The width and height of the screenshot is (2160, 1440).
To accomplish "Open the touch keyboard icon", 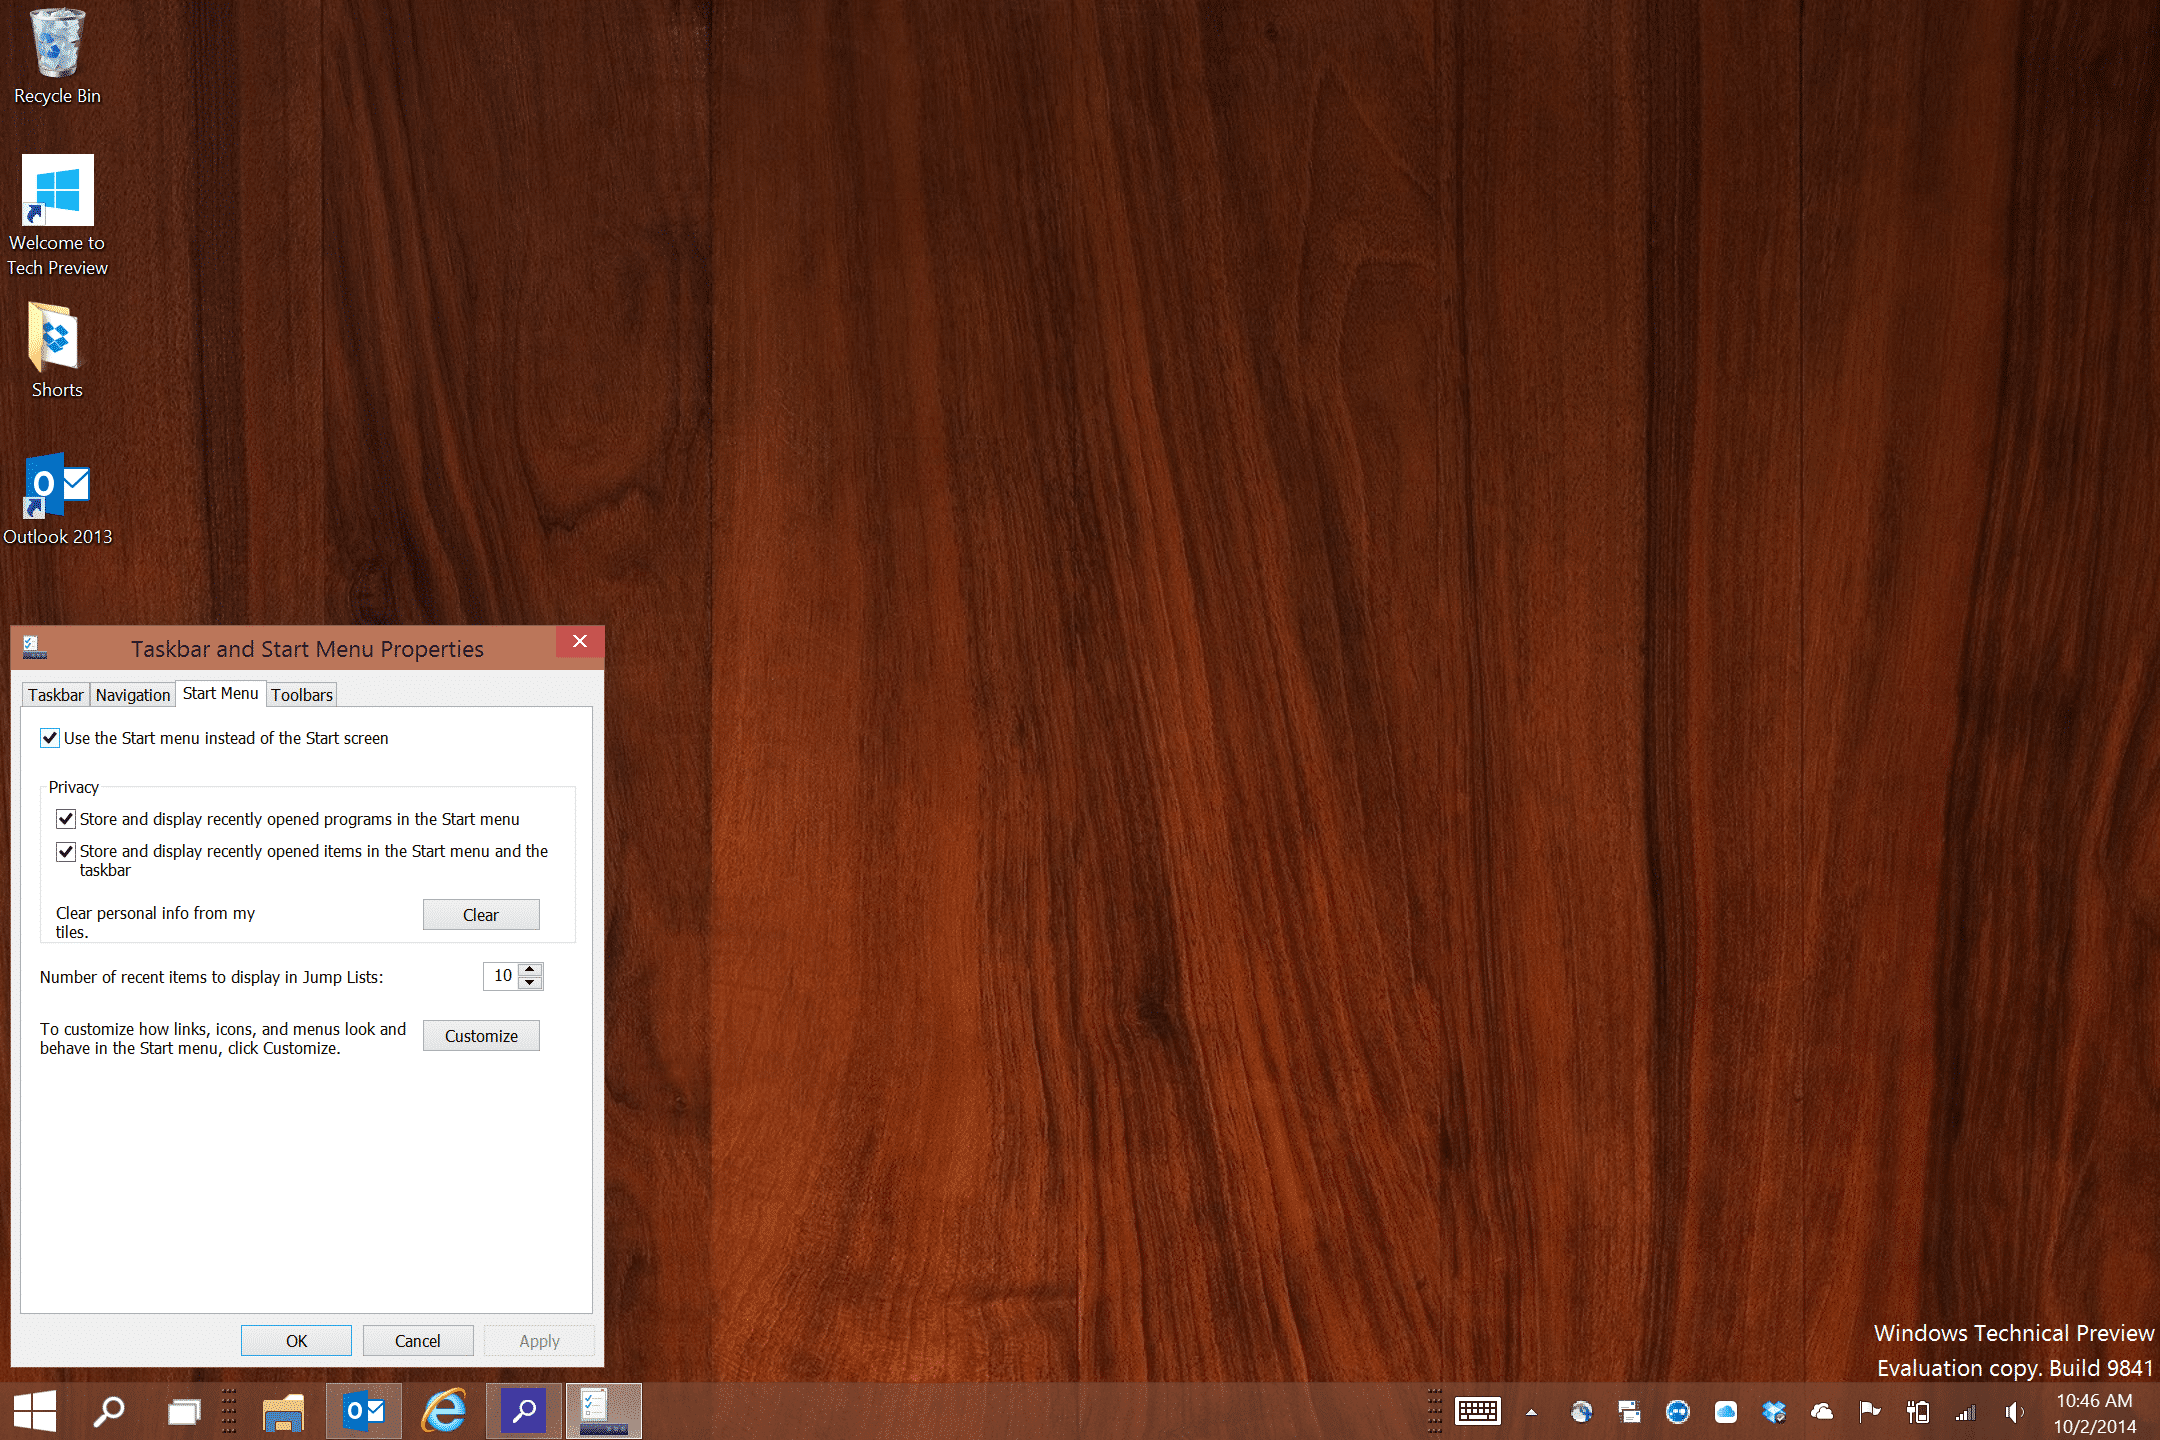I will click(x=1478, y=1411).
